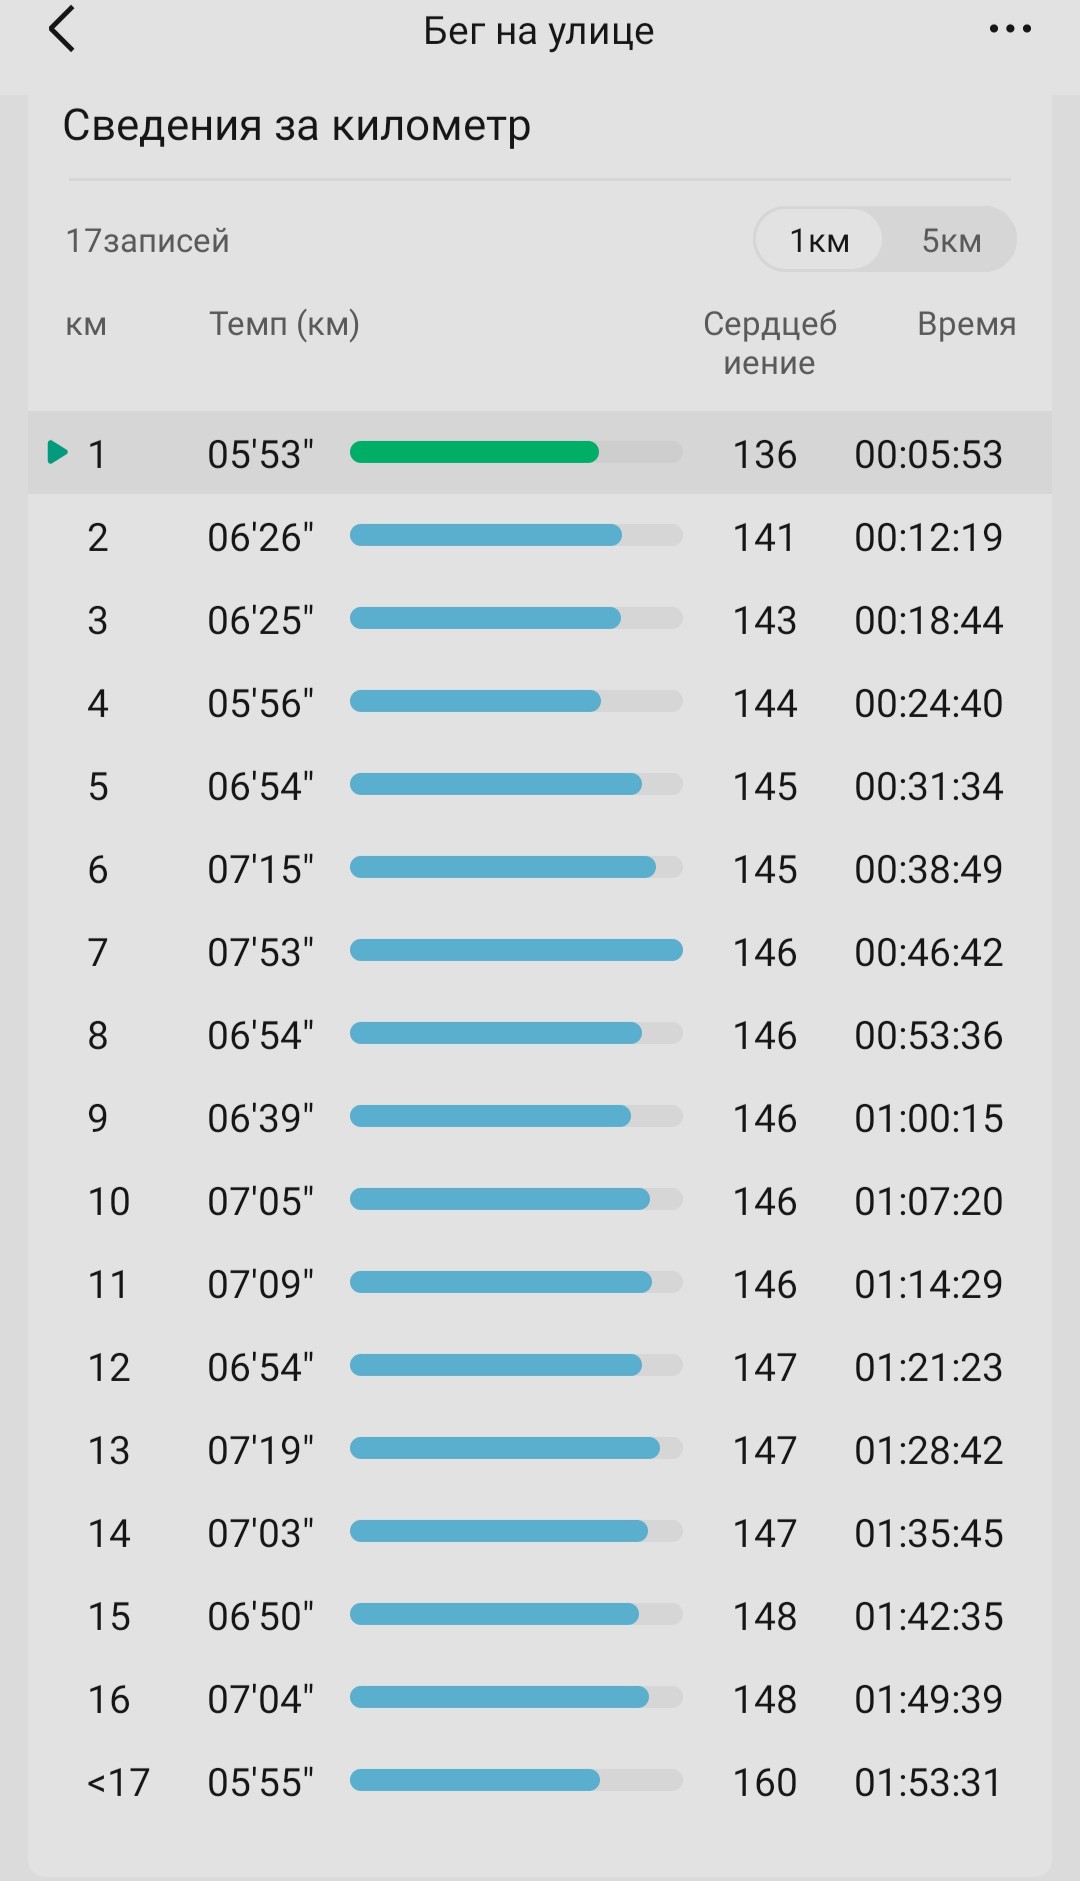Viewport: 1080px width, 1881px height.
Task: Click the км column header
Action: click(86, 325)
